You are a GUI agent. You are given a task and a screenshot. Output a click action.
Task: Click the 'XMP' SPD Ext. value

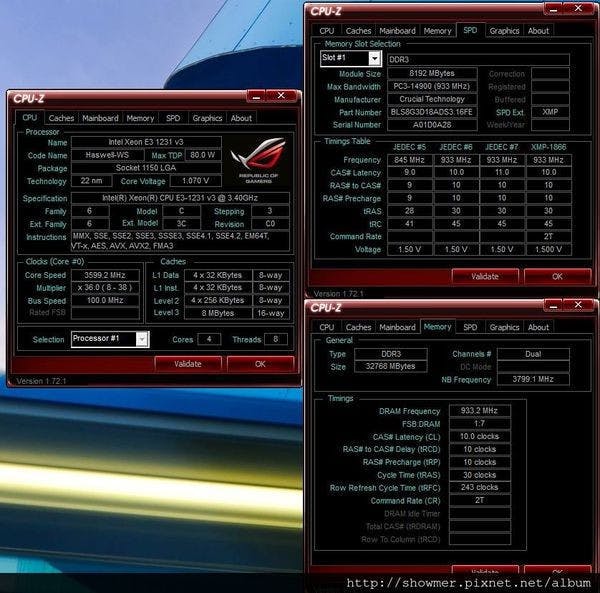pyautogui.click(x=550, y=112)
